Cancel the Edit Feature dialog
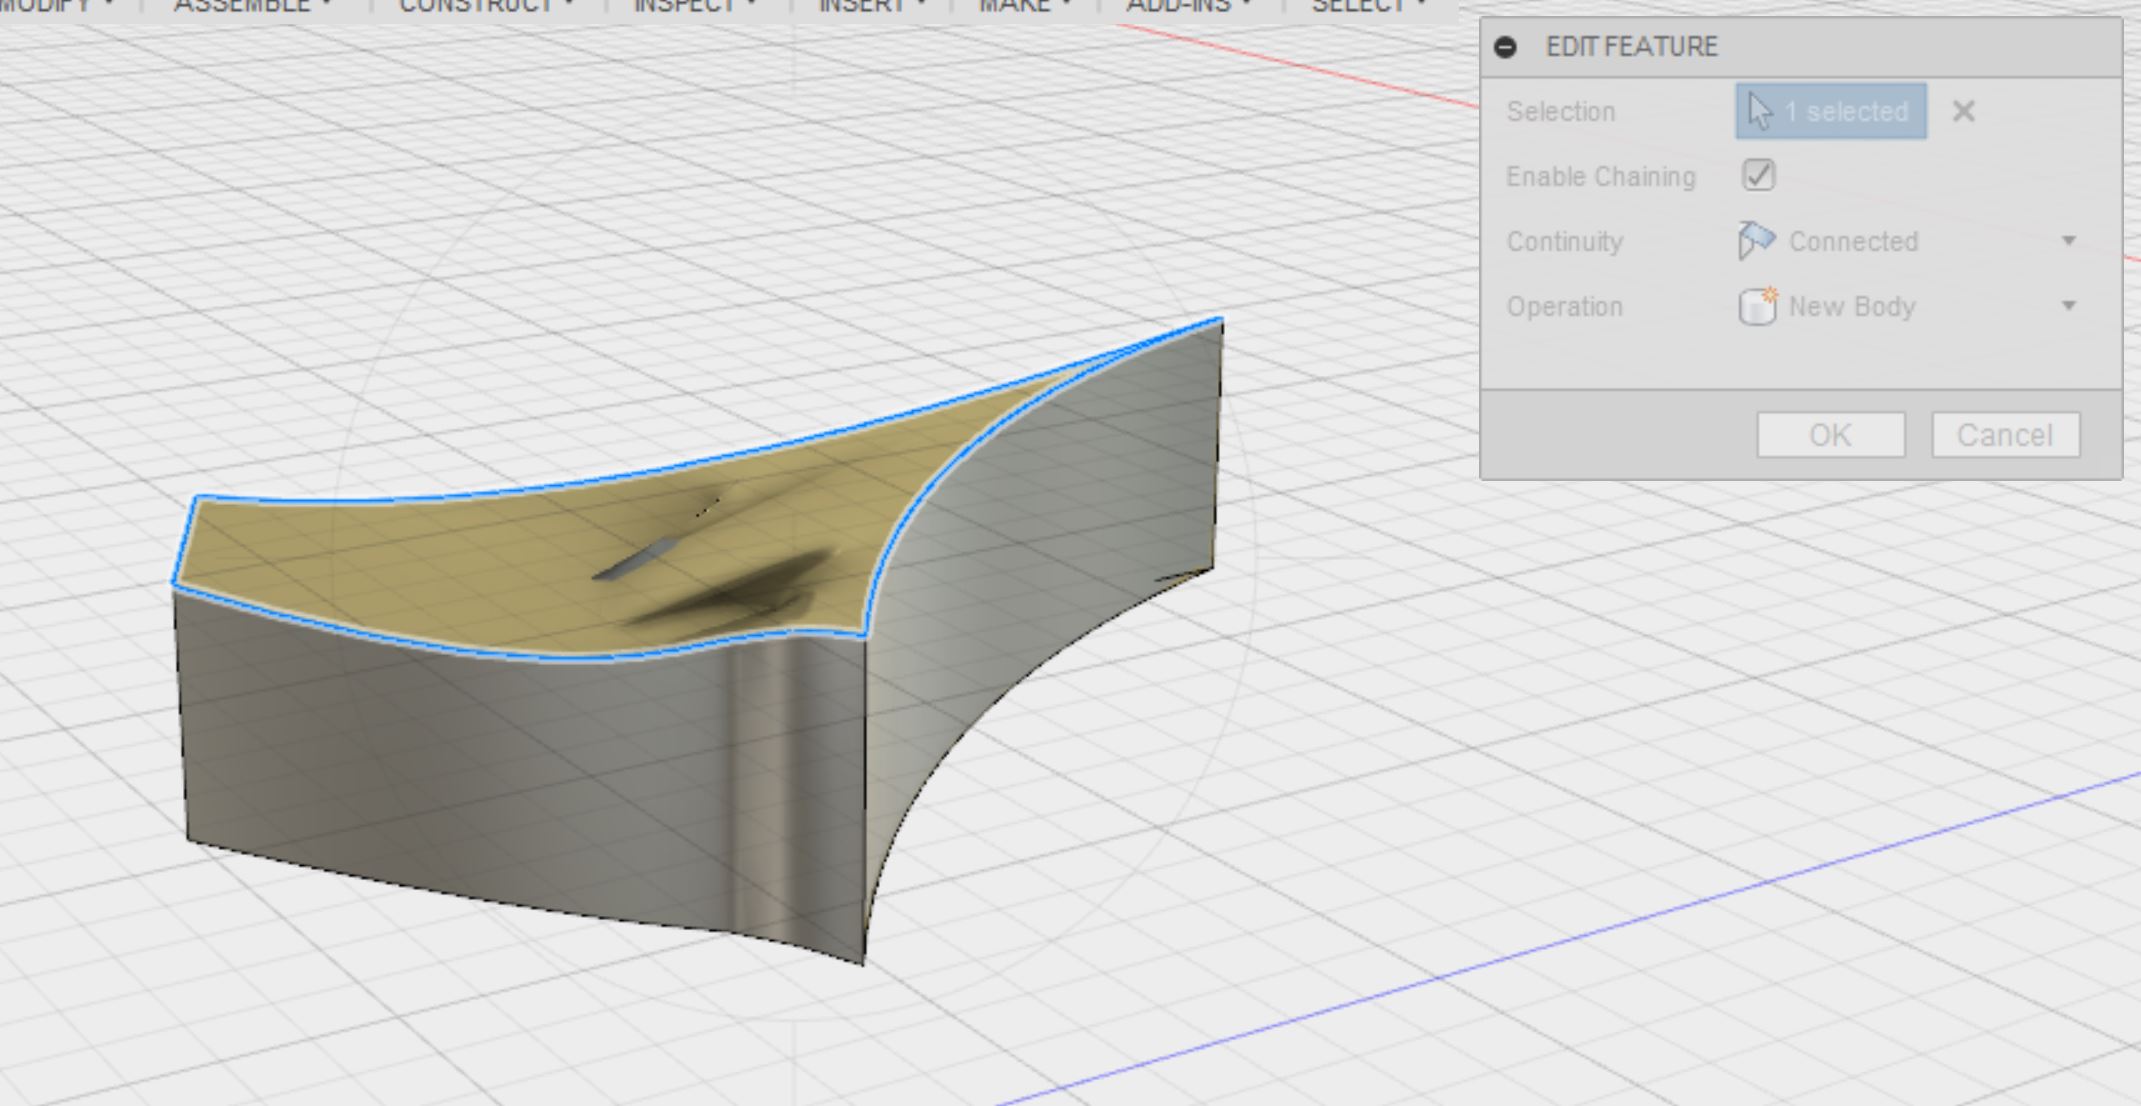This screenshot has height=1106, width=2141. point(2005,434)
